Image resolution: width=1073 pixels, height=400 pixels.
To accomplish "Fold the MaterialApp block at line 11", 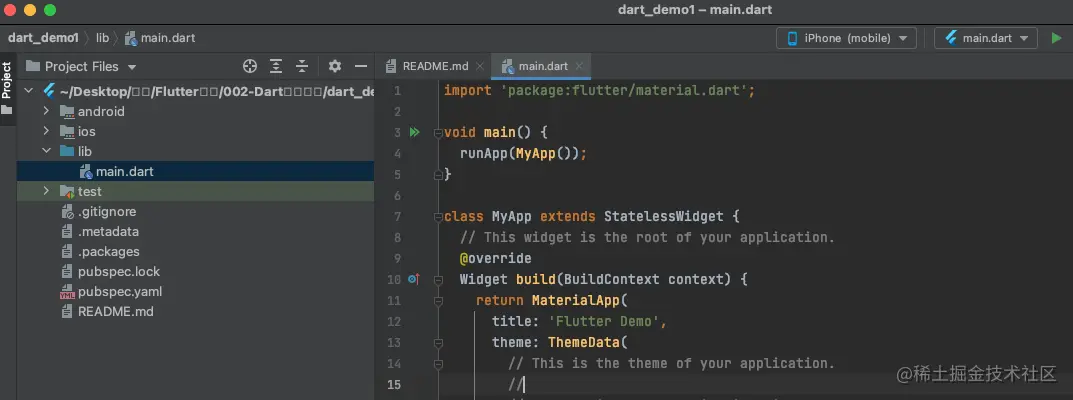I will (438, 300).
